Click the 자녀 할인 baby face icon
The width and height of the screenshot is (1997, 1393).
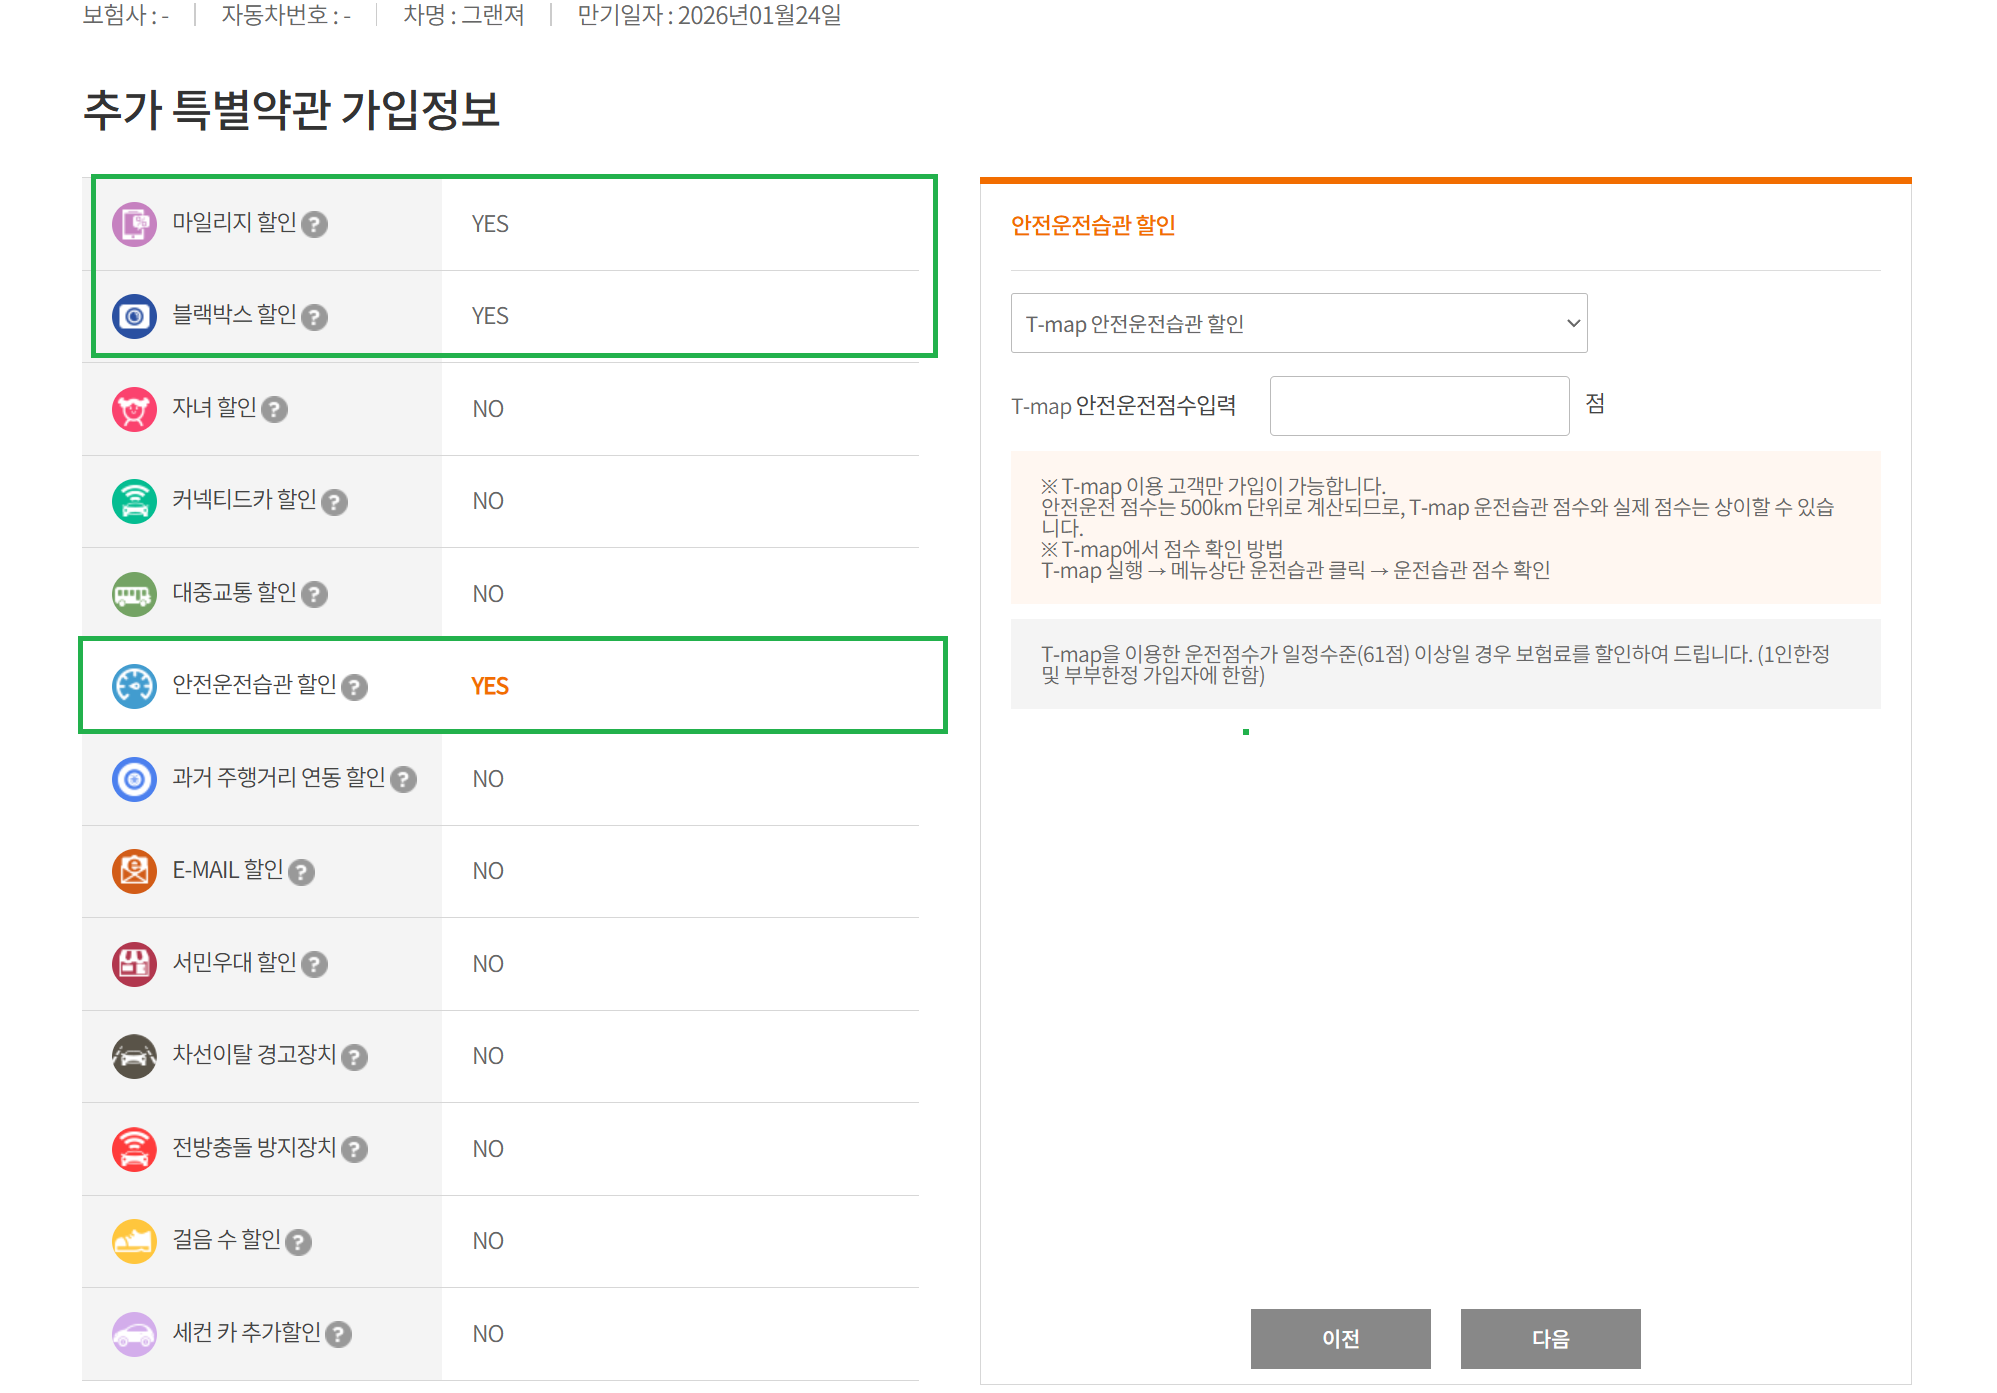[x=134, y=409]
